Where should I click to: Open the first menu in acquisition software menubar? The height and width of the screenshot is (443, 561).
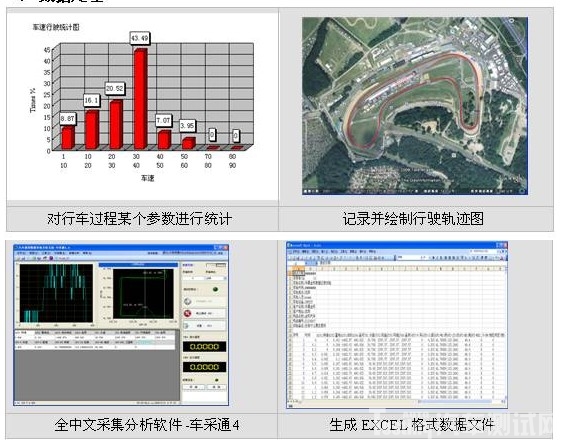coord(21,253)
